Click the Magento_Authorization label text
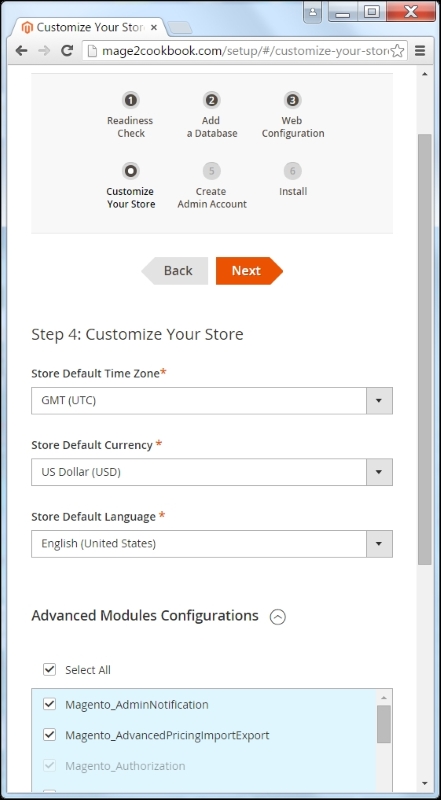The image size is (441, 800). (x=125, y=766)
